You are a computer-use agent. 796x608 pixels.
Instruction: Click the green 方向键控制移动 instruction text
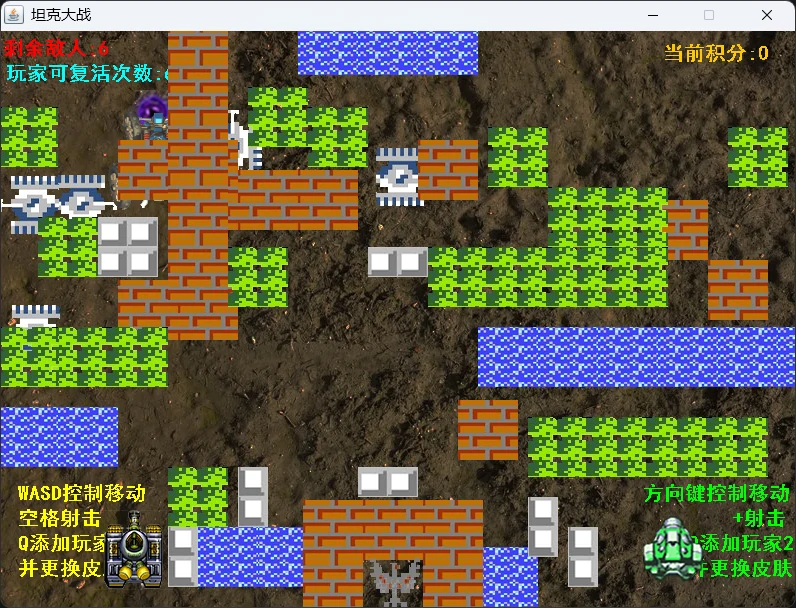pyautogui.click(x=716, y=494)
